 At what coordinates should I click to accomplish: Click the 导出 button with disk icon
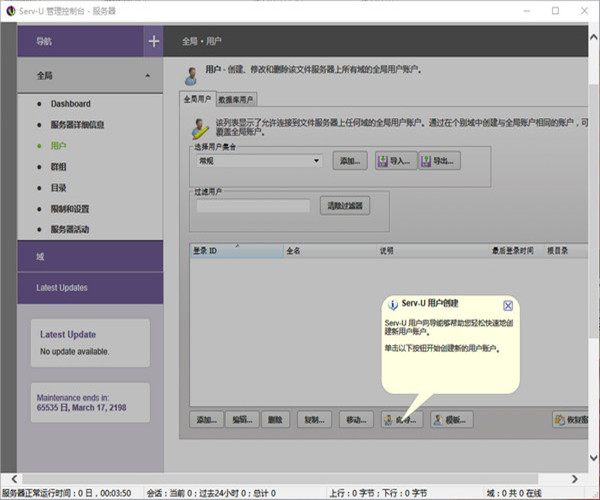(x=439, y=160)
